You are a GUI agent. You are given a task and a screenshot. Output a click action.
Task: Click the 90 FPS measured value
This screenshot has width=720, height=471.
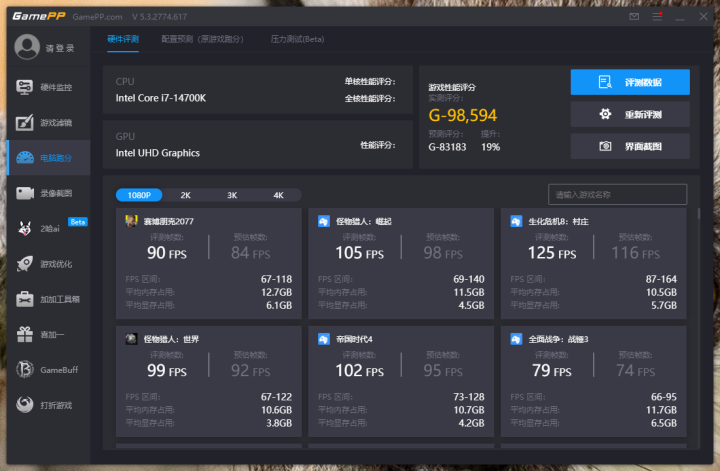click(167, 253)
